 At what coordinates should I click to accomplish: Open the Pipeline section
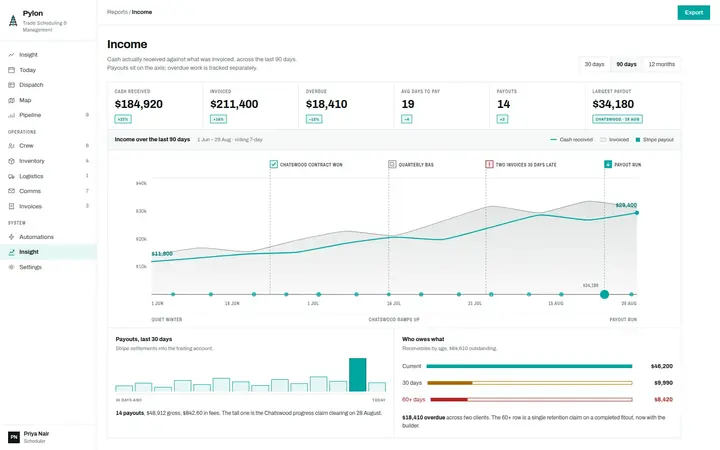coord(48,115)
